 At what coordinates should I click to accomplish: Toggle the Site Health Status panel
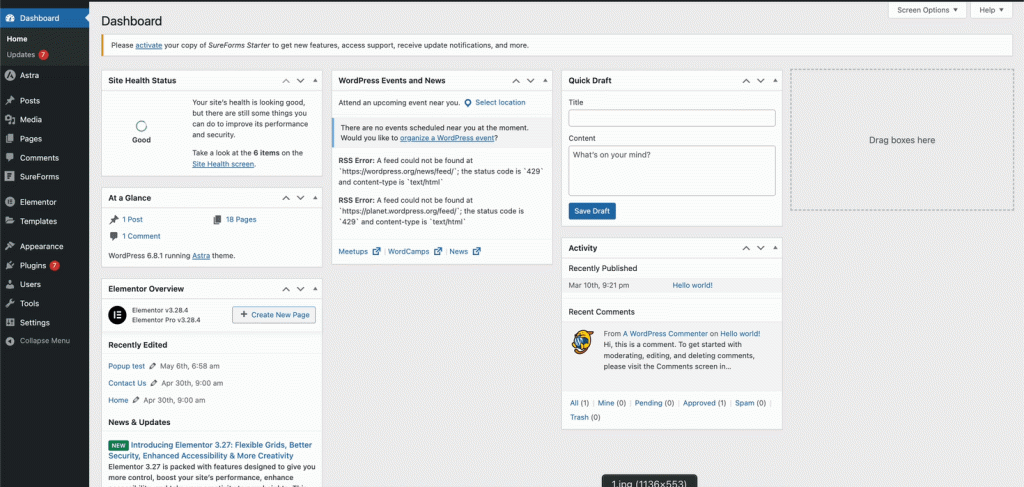point(315,81)
